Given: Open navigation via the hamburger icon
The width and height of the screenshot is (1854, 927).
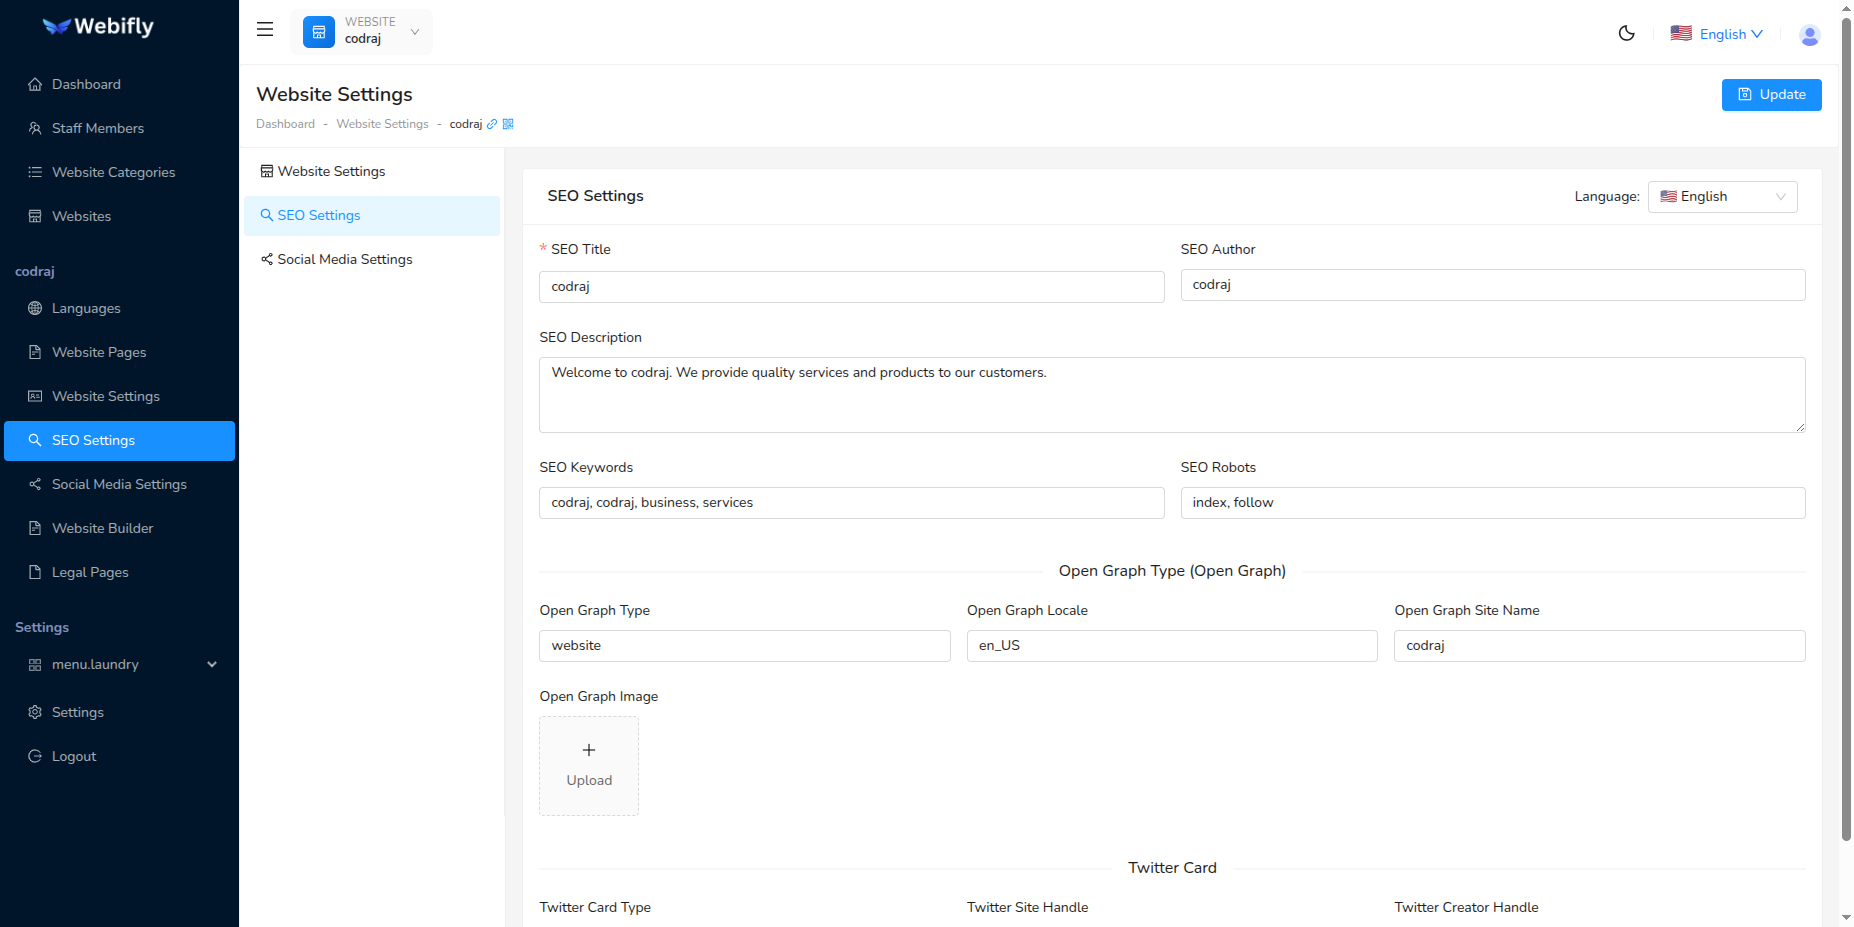Looking at the screenshot, I should [x=264, y=29].
